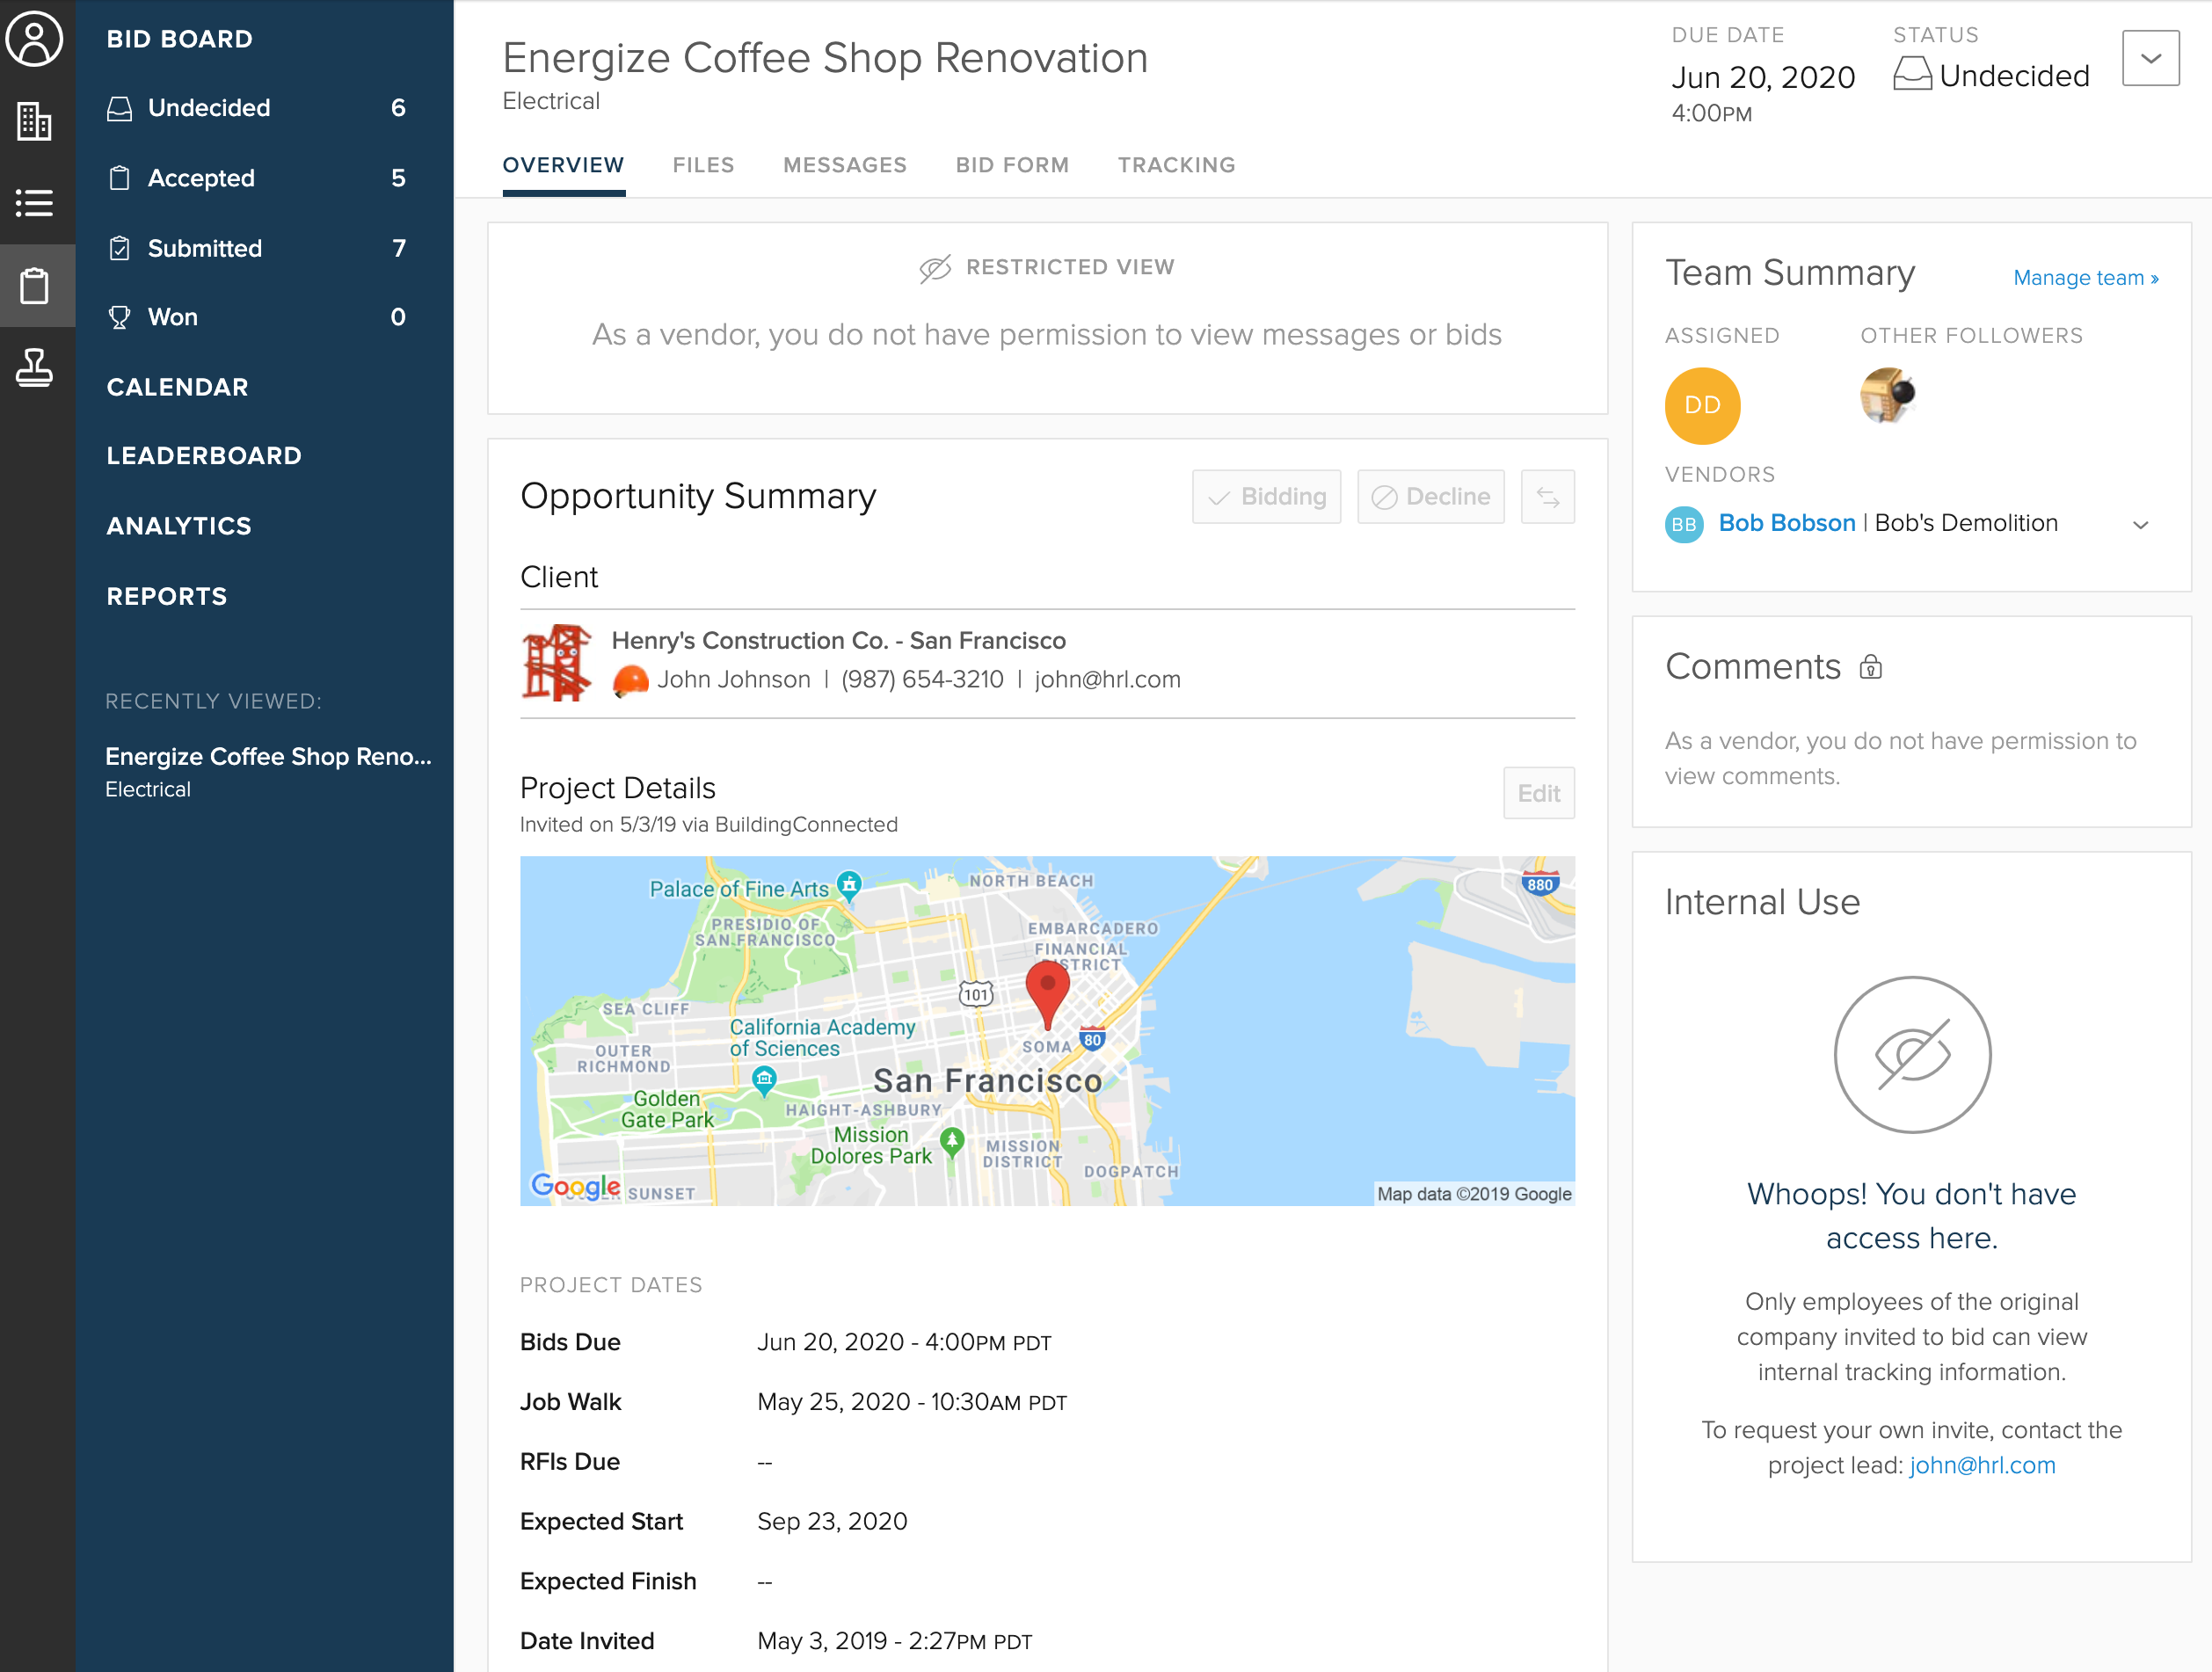Mark opportunity as Bidding
This screenshot has height=1672, width=2212.
click(1266, 497)
